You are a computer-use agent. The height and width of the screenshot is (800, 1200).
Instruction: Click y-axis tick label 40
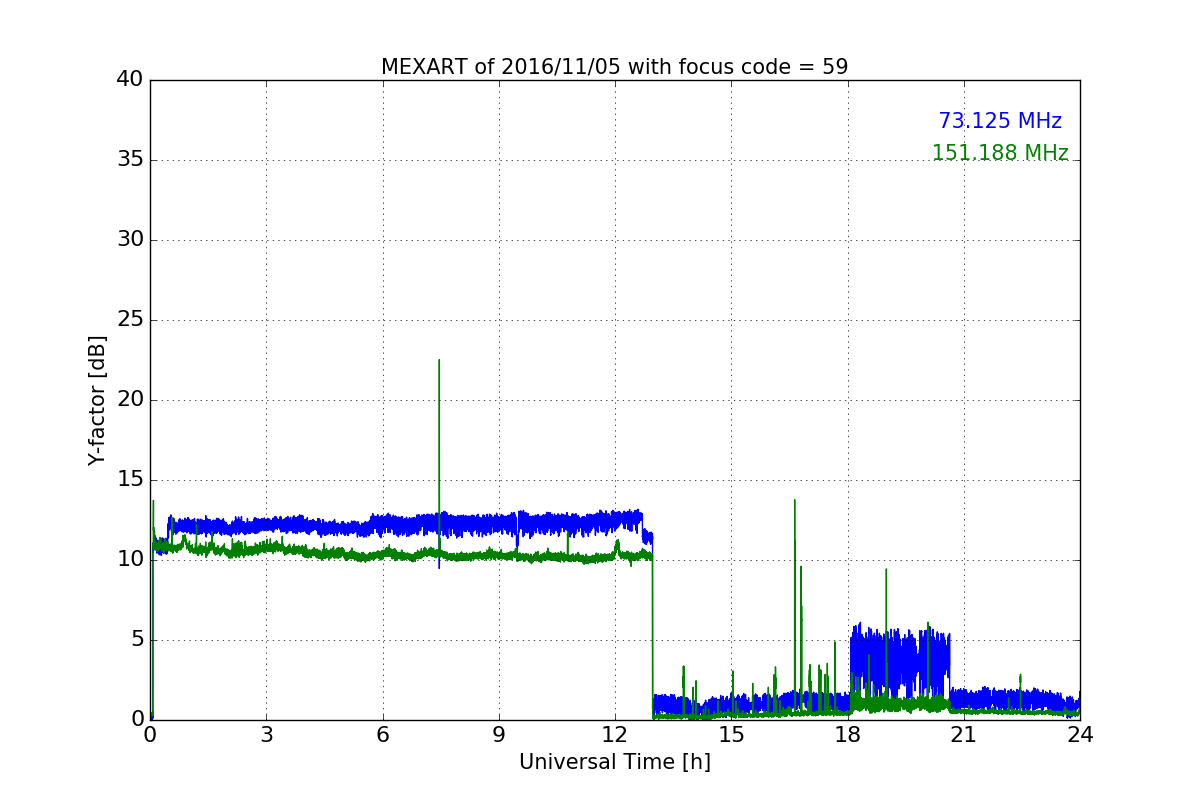point(130,80)
